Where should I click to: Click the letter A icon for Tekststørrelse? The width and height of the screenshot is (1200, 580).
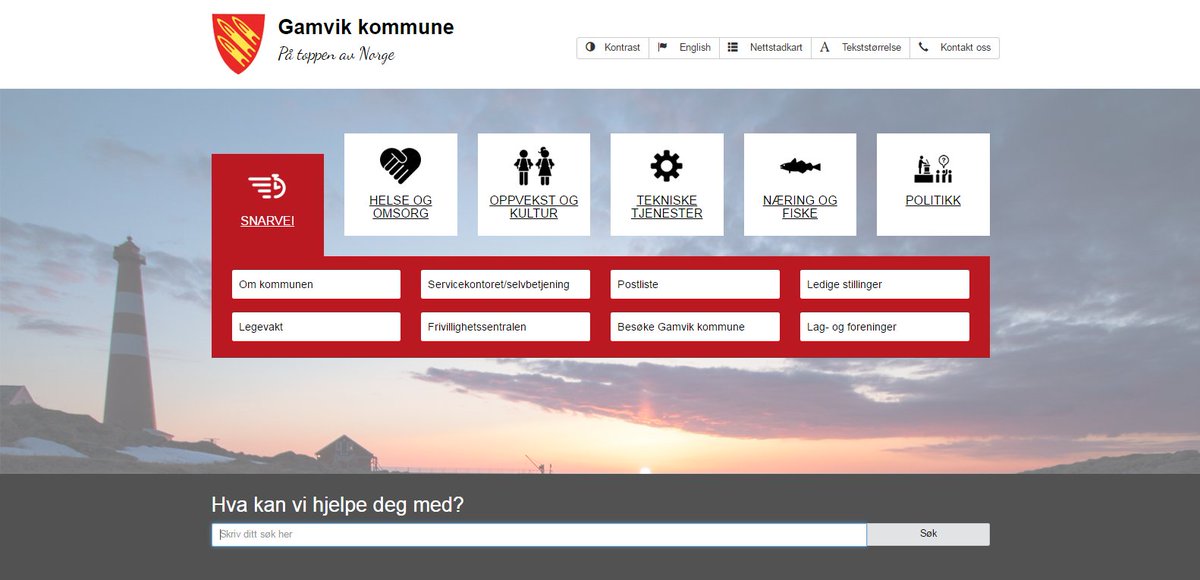(825, 47)
